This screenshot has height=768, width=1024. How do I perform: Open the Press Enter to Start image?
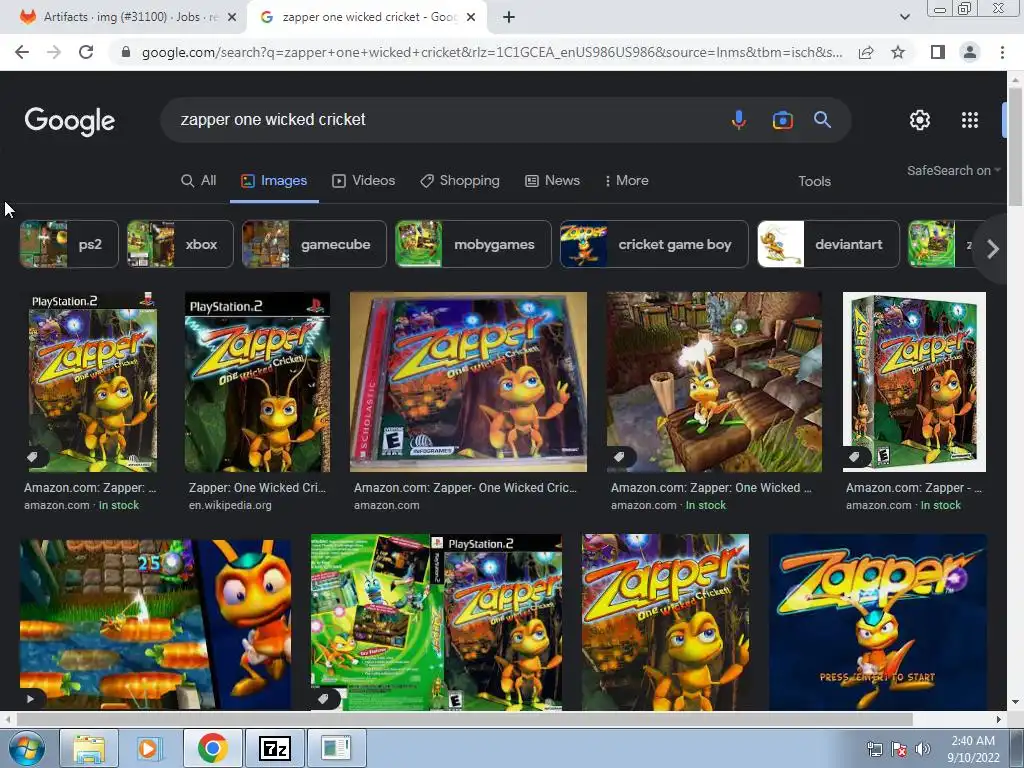[x=878, y=622]
